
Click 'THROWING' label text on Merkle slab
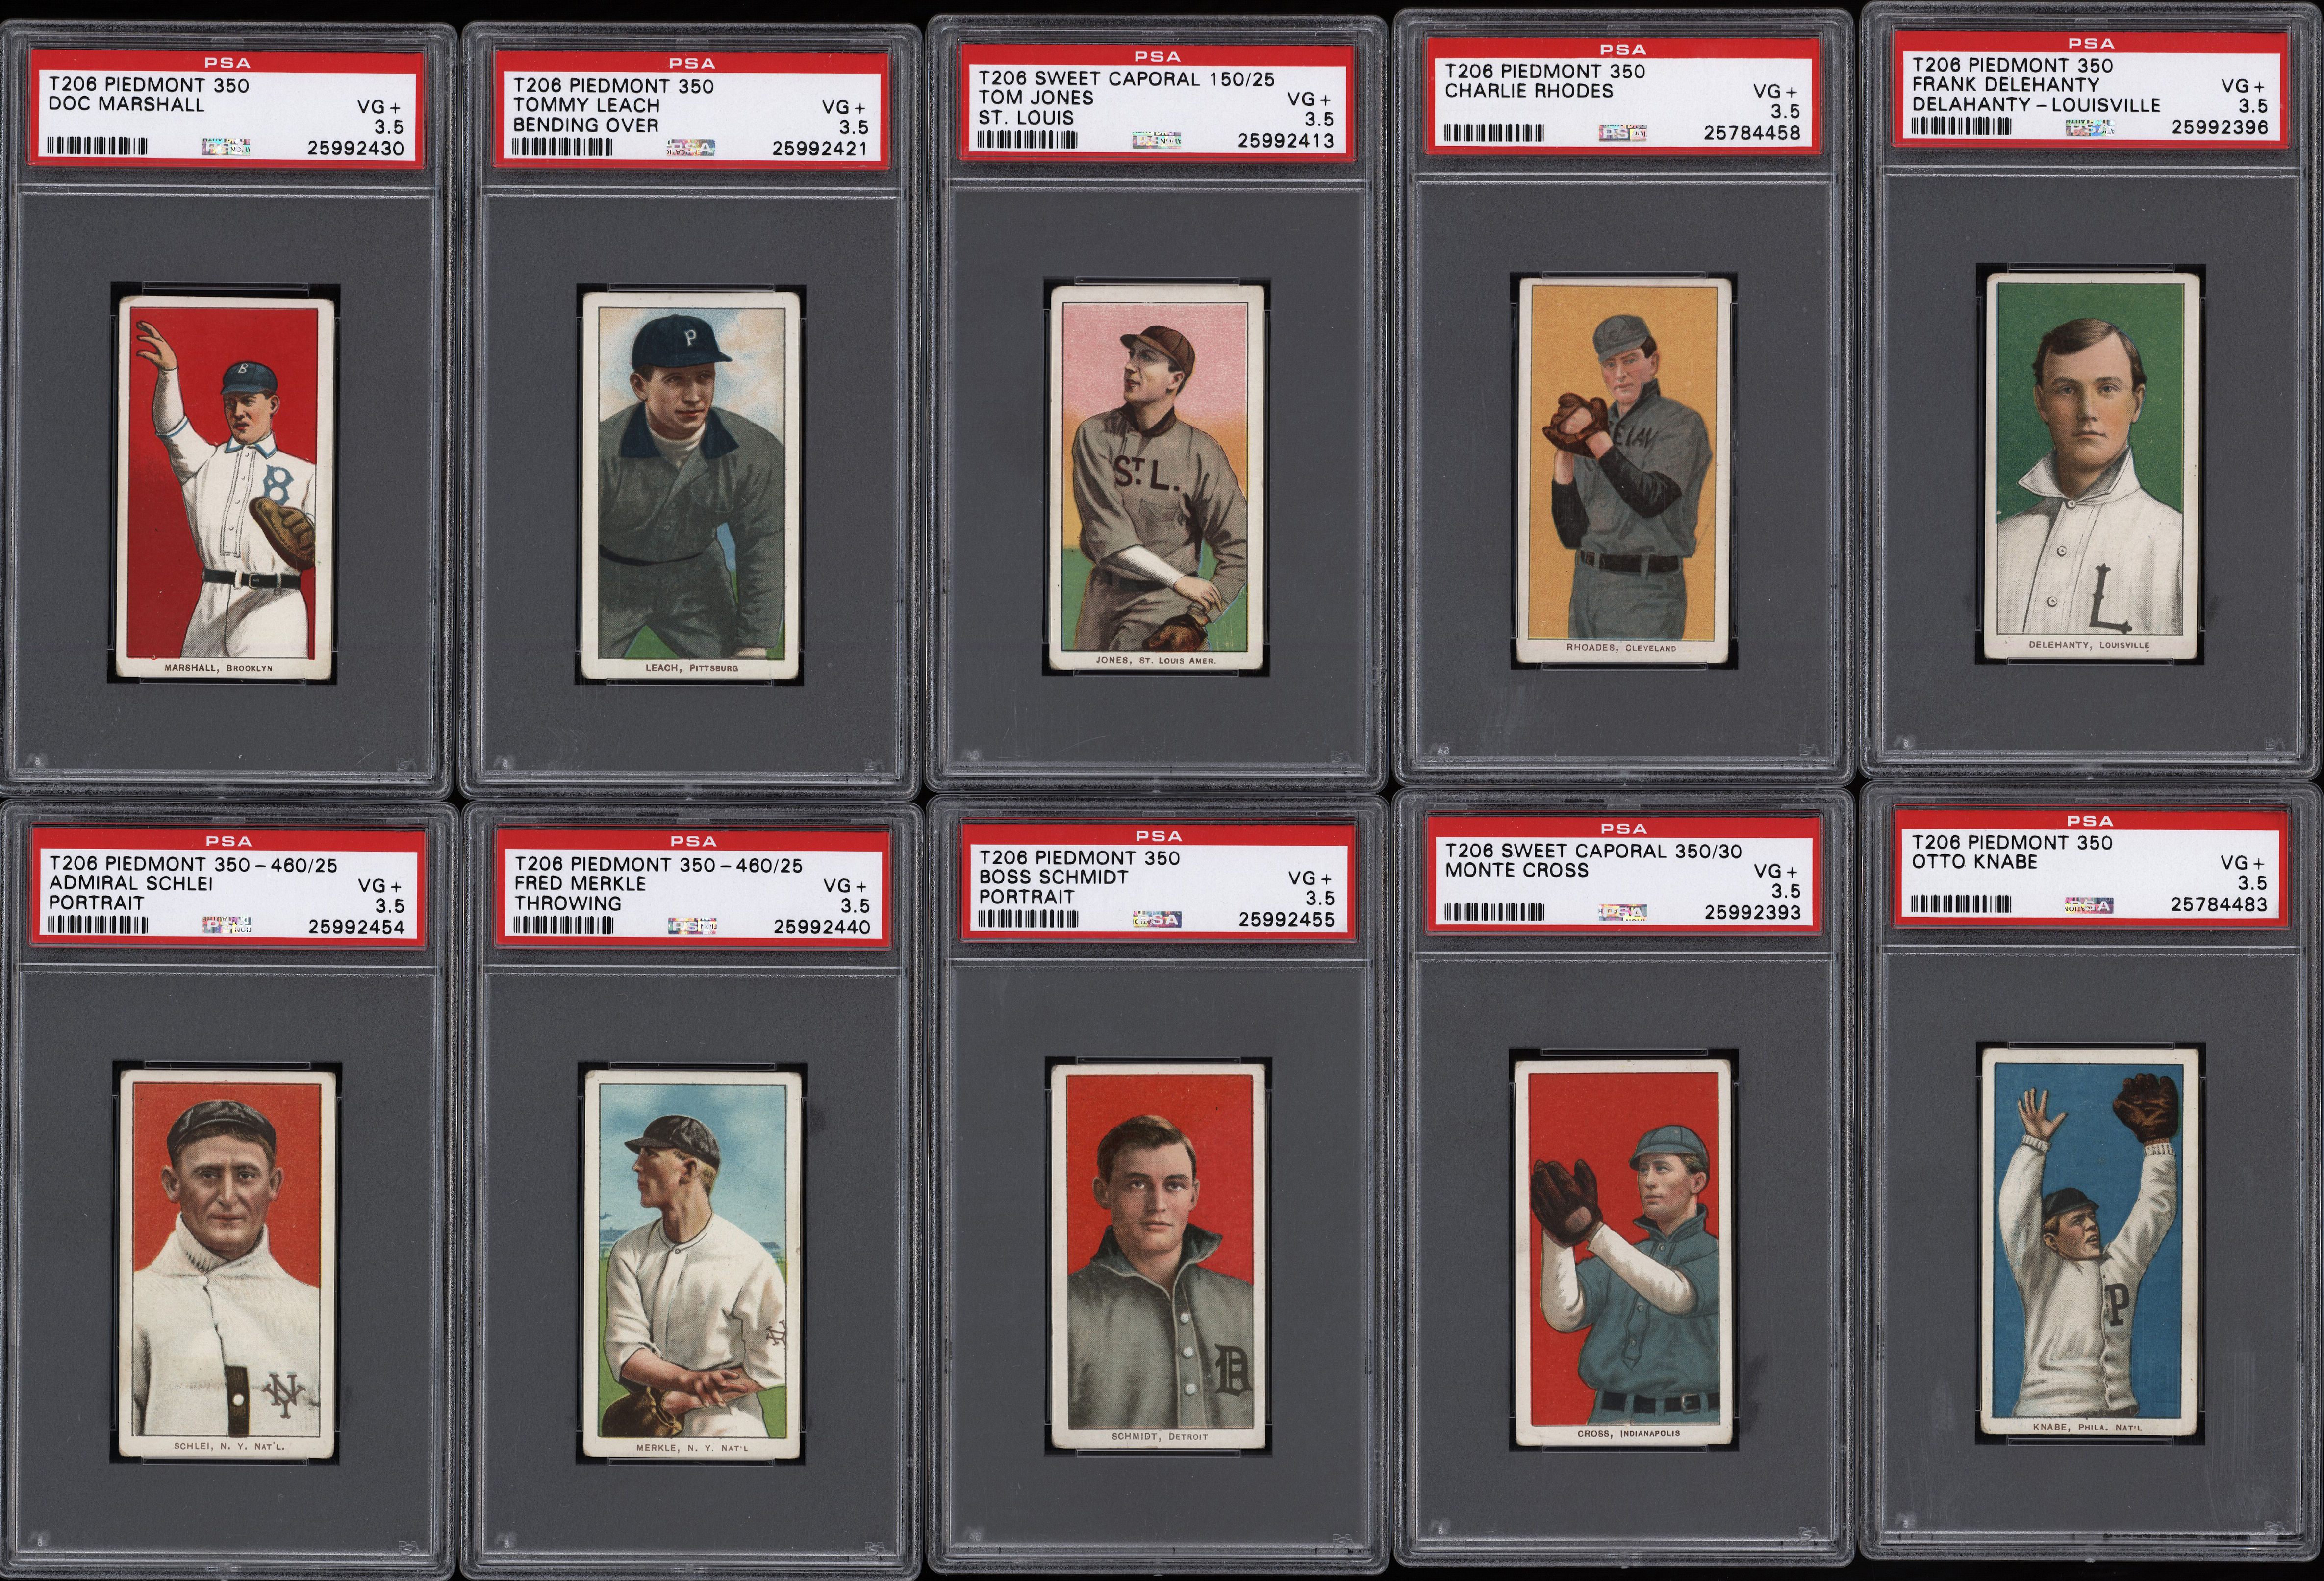pyautogui.click(x=568, y=904)
